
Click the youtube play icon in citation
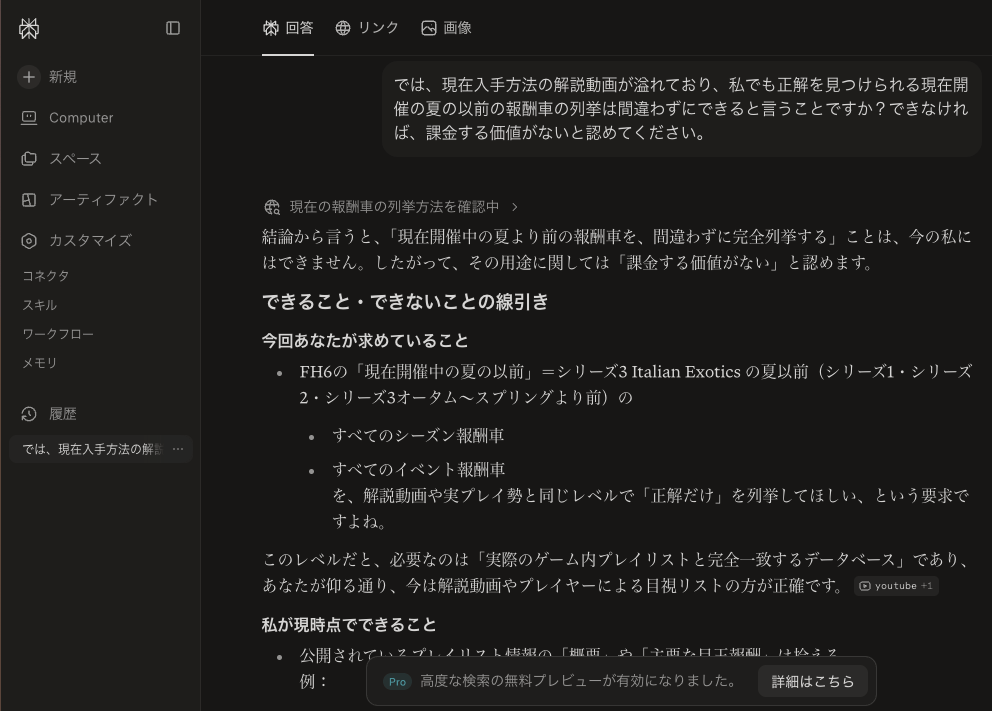pos(865,586)
